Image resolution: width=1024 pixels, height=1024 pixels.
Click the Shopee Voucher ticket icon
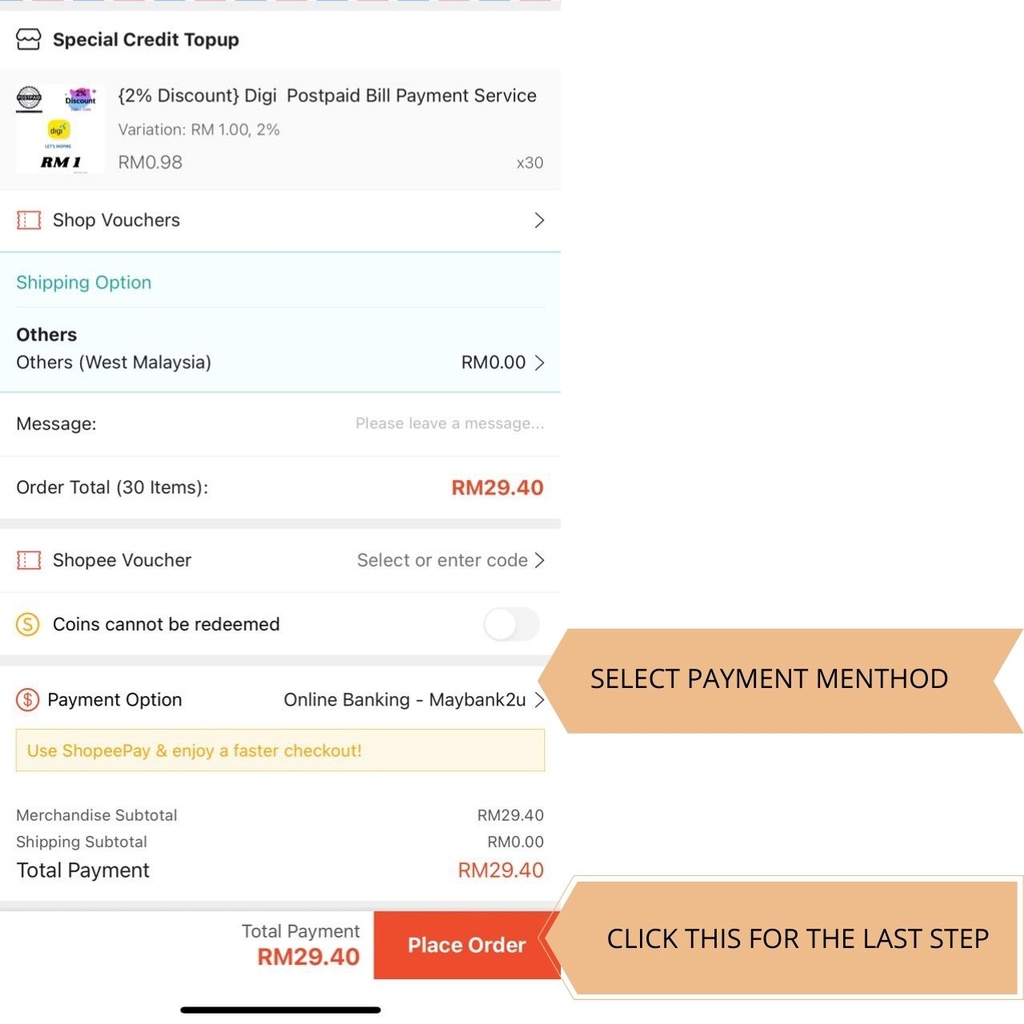pos(29,560)
